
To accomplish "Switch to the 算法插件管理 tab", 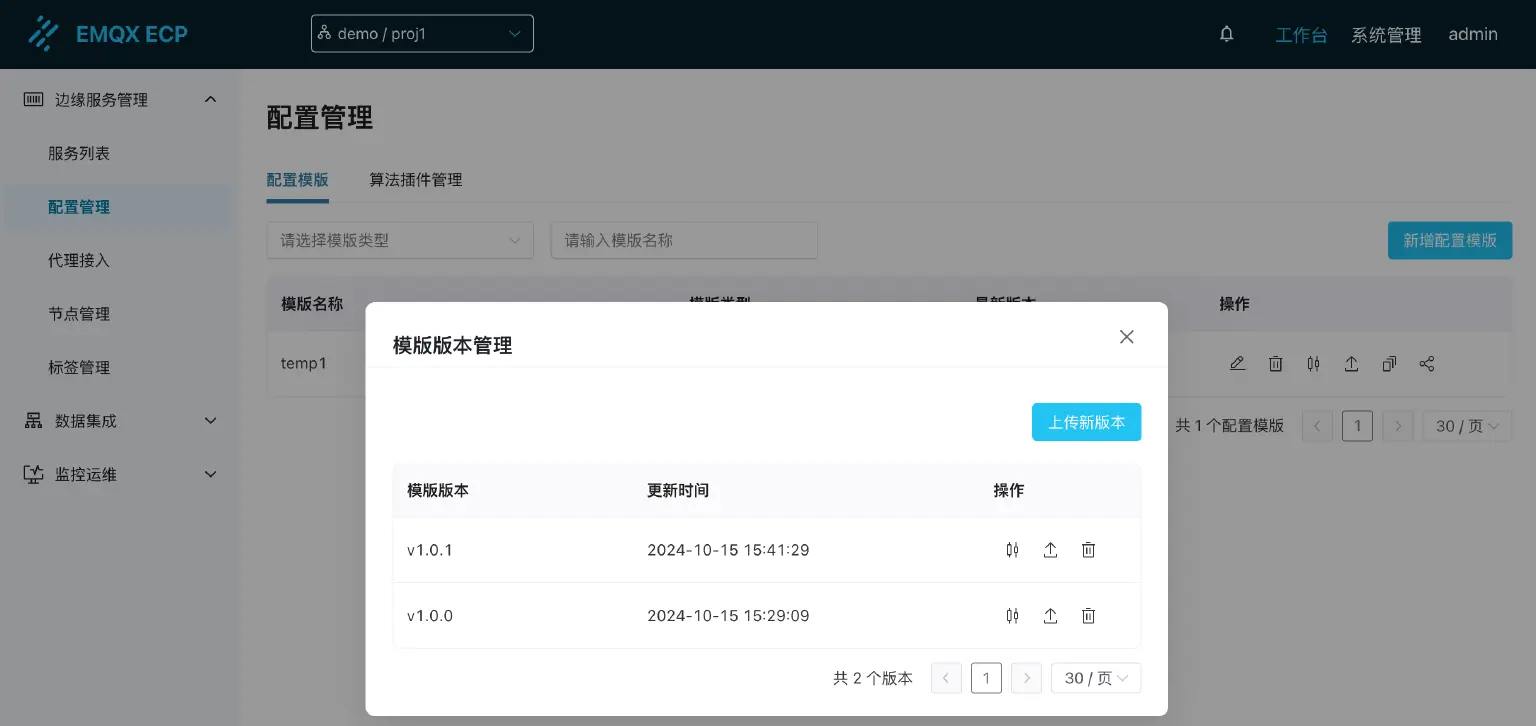I will 414,180.
